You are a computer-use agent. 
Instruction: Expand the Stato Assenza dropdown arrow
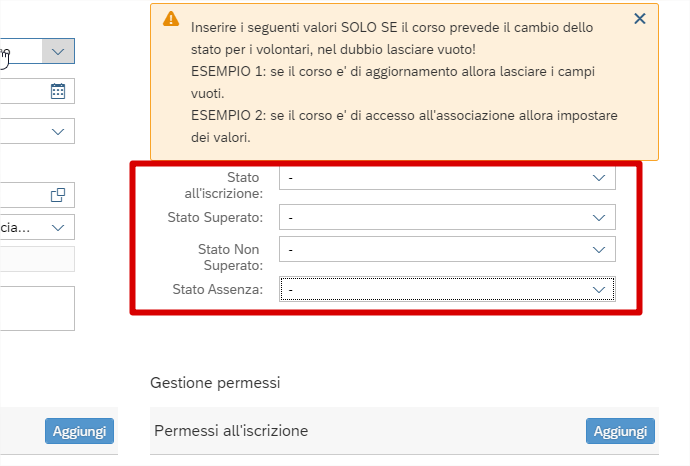click(599, 289)
